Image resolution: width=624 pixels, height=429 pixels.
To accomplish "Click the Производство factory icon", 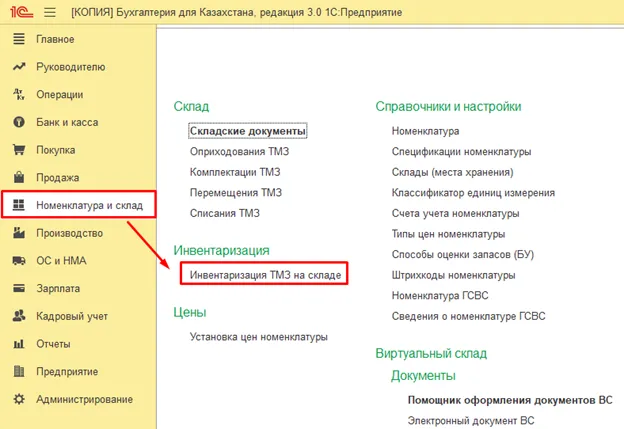I will coord(19,232).
